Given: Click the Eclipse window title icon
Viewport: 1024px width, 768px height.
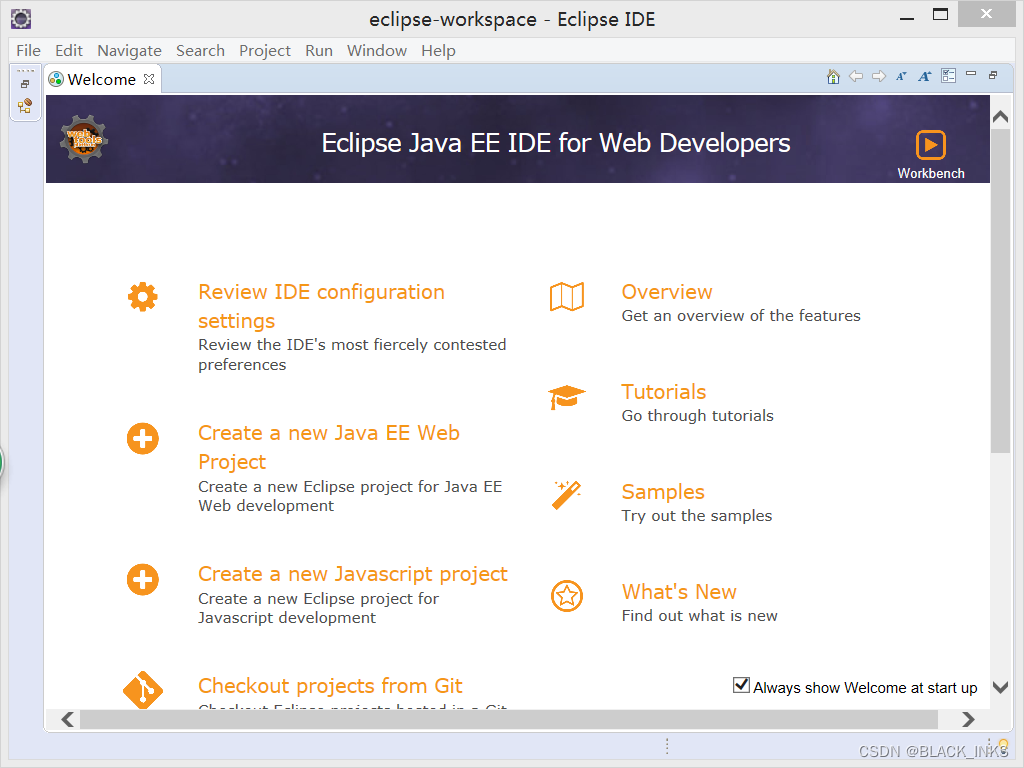Looking at the screenshot, I should tap(21, 19).
